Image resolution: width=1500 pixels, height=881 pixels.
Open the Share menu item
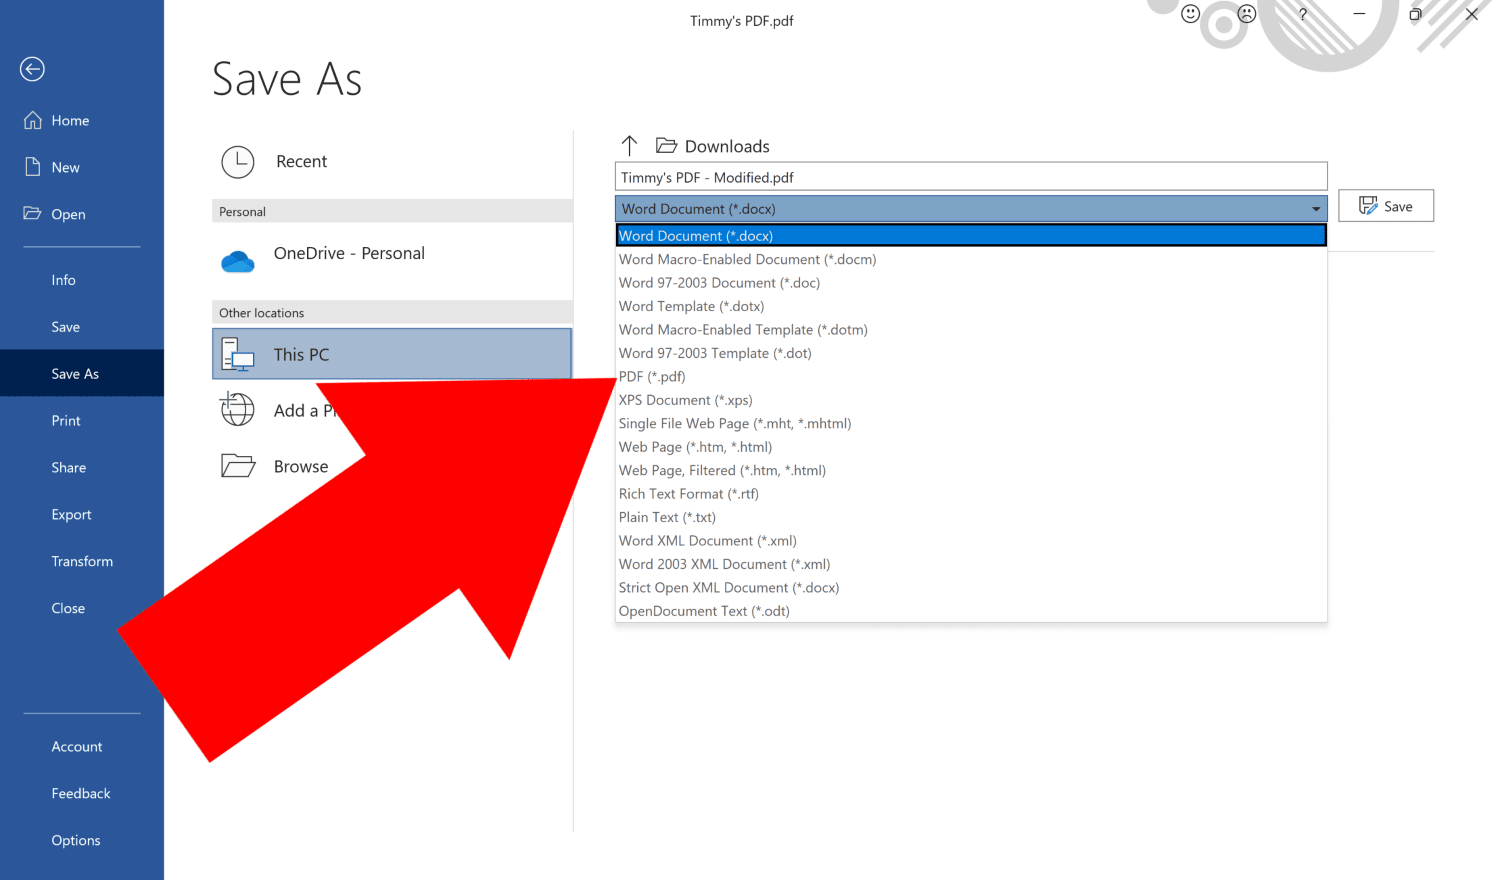click(x=69, y=468)
